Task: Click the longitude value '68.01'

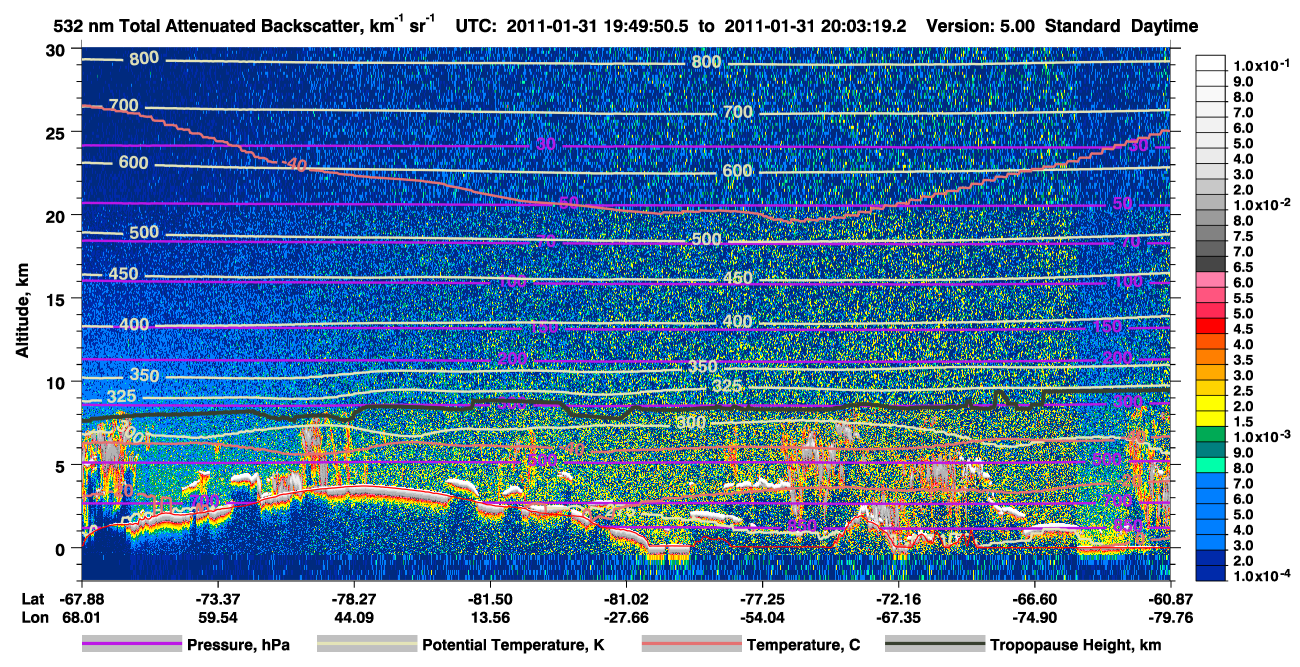Action: [81, 617]
